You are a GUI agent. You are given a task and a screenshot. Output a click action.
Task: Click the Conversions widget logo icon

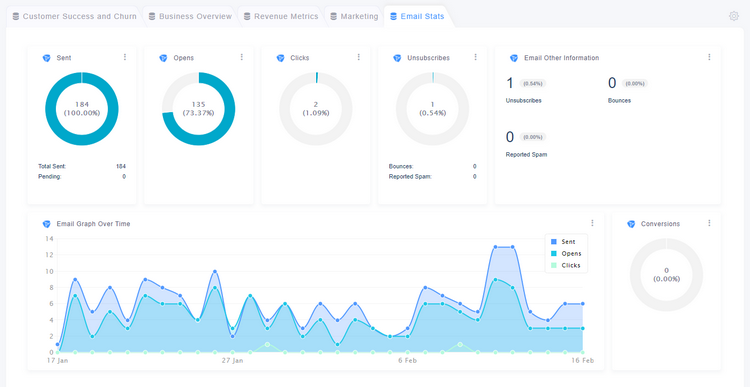point(631,224)
